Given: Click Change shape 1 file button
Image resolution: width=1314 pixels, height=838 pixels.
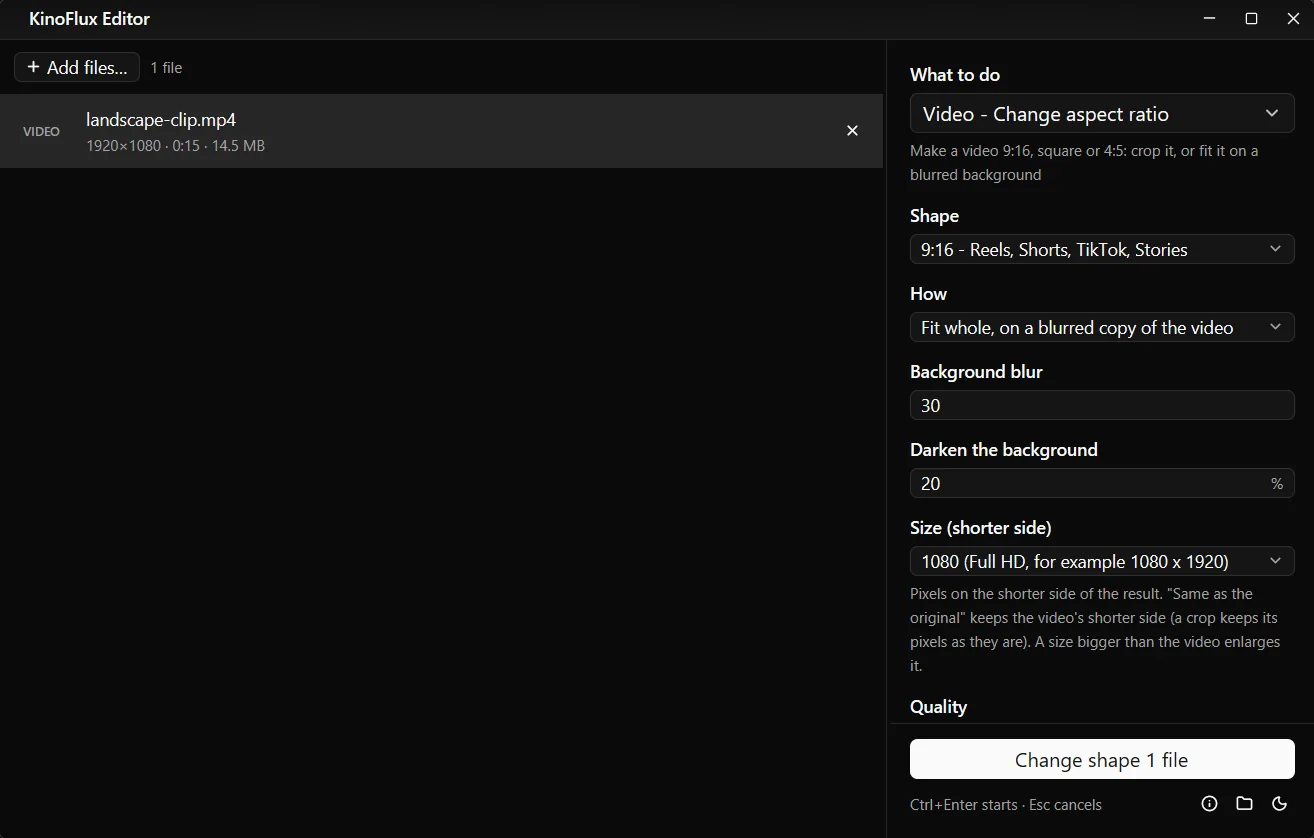Looking at the screenshot, I should pyautogui.click(x=1102, y=759).
